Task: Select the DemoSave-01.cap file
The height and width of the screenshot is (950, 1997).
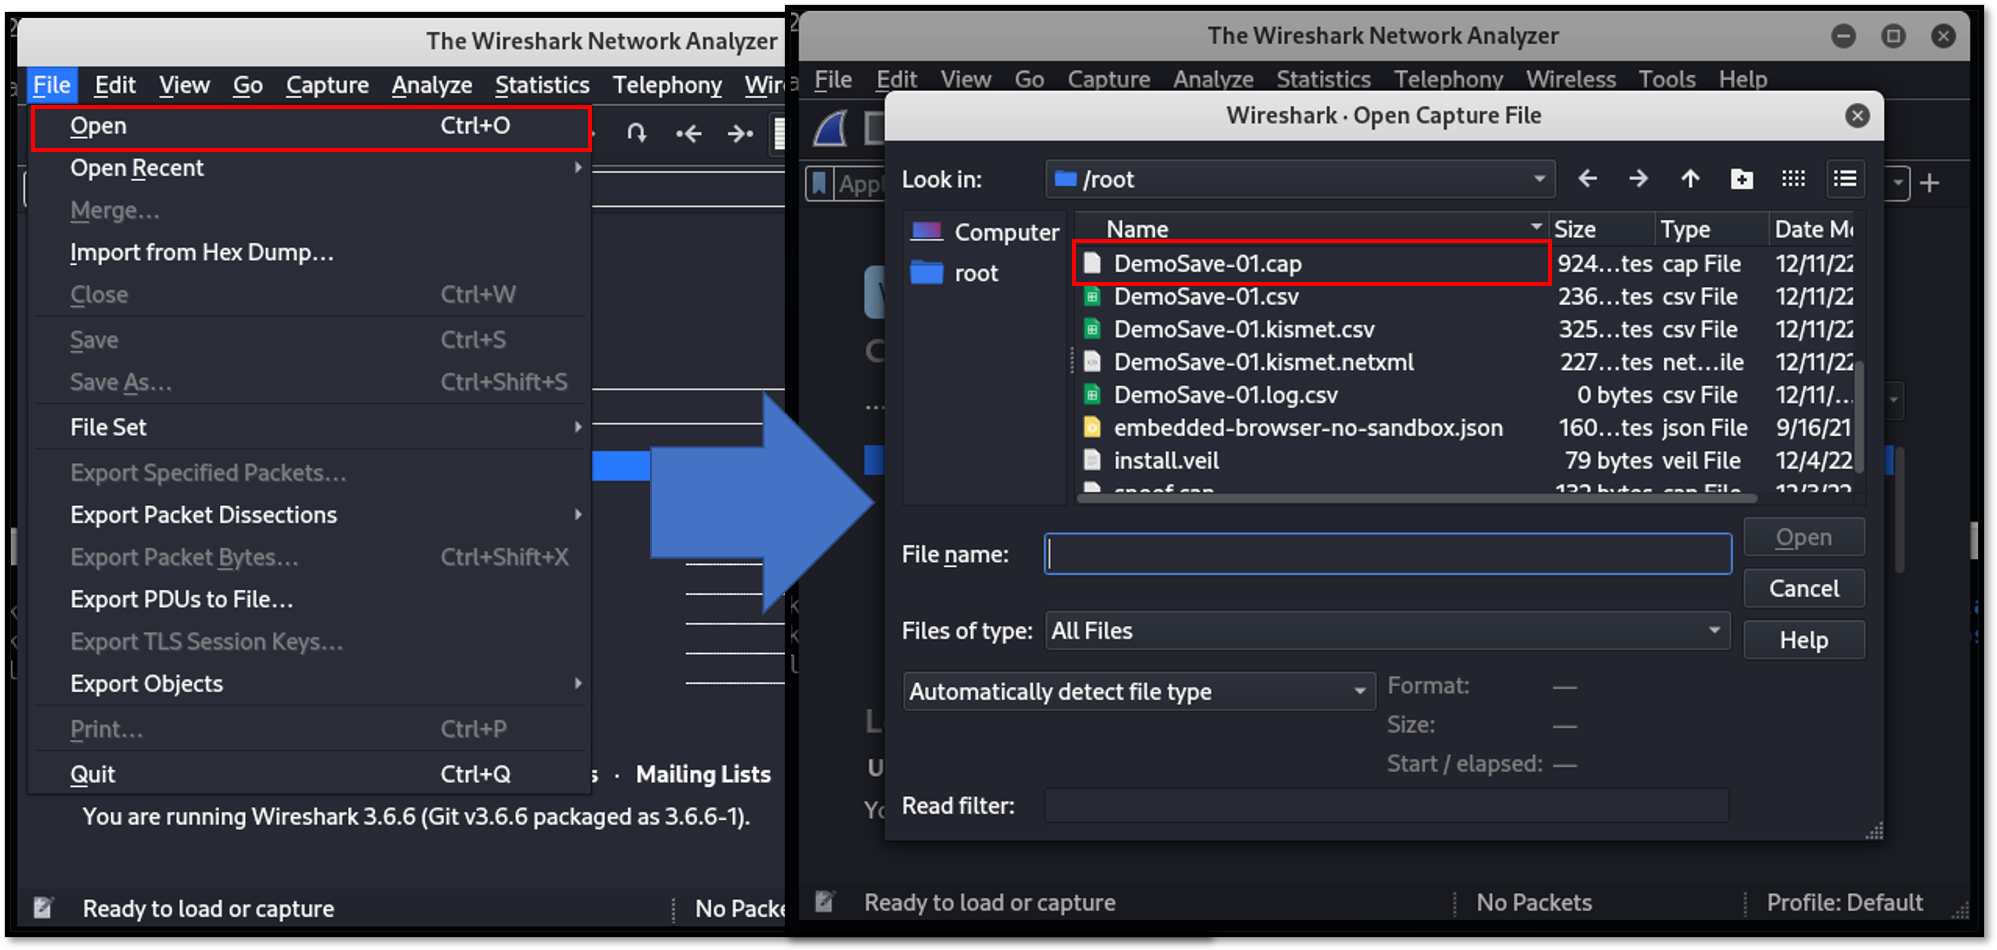Action: pyautogui.click(x=1208, y=264)
